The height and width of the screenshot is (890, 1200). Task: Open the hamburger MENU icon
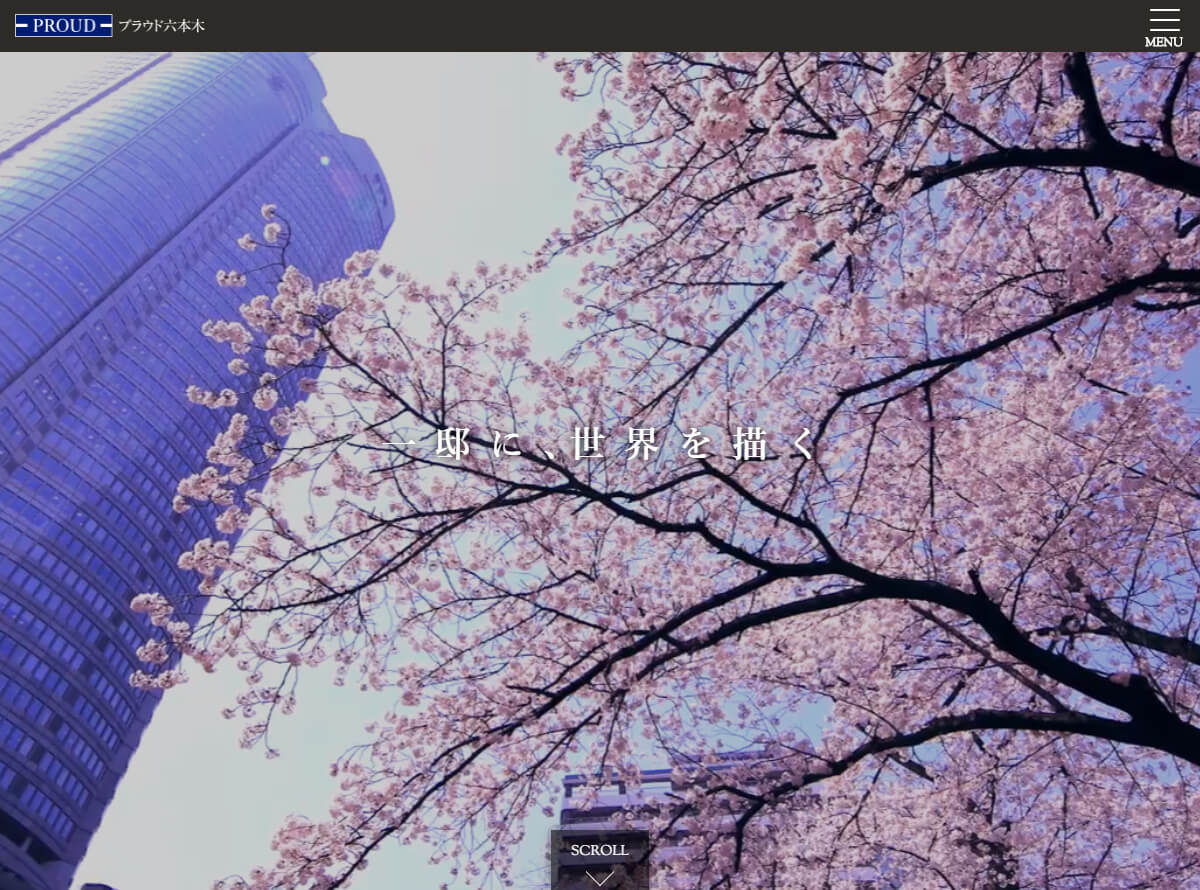1163,27
